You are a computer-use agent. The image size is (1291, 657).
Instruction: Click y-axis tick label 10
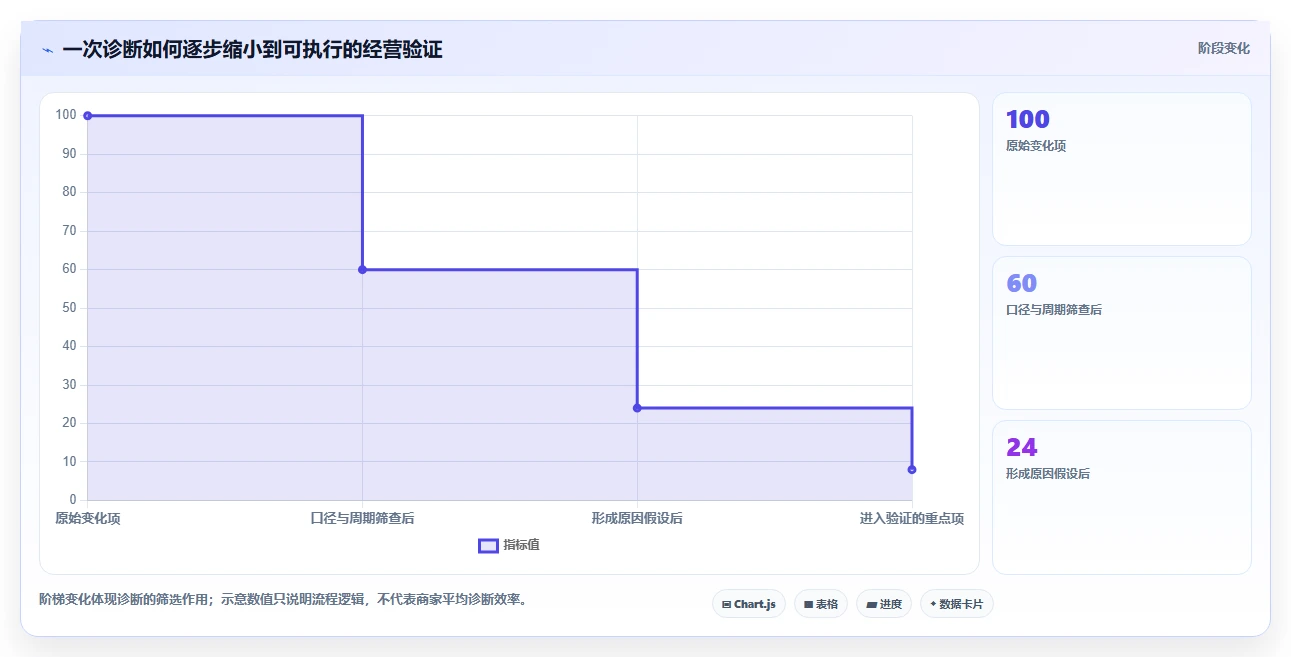pos(69,461)
